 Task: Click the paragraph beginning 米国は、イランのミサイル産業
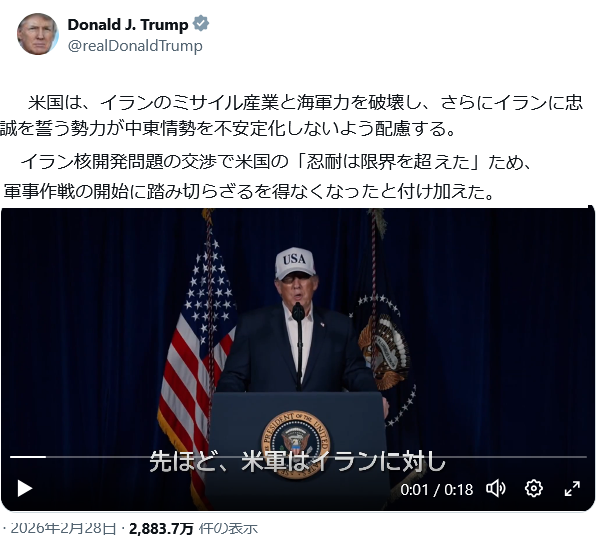coord(292,115)
